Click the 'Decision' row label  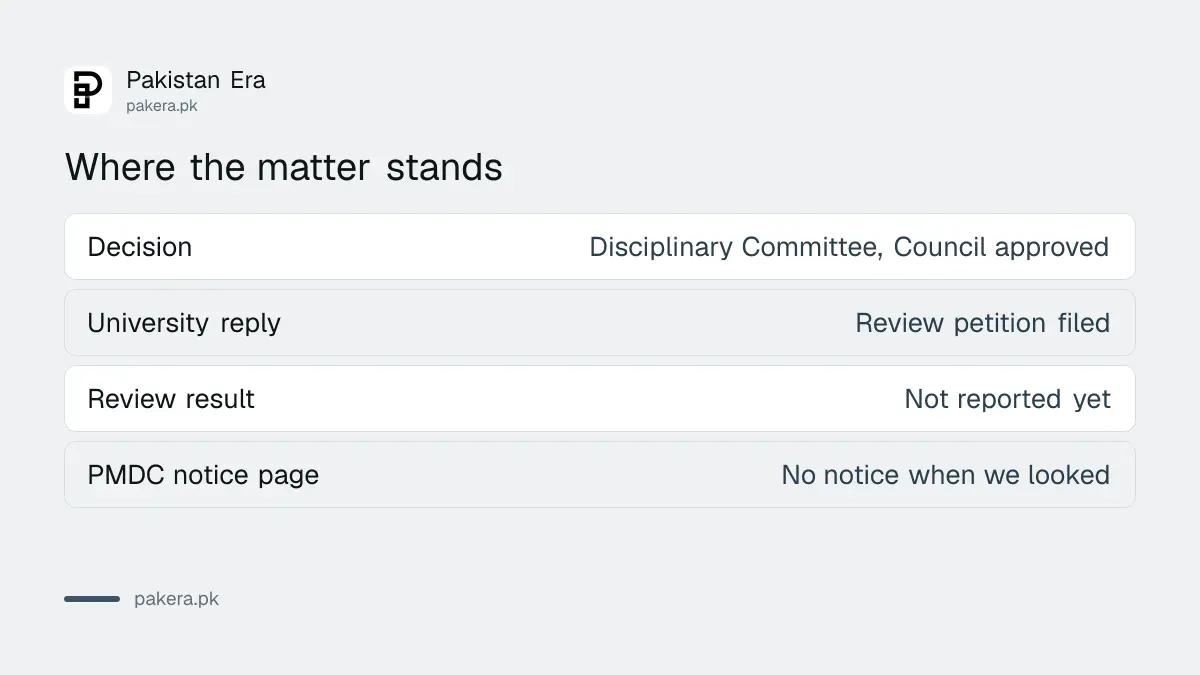pos(140,247)
